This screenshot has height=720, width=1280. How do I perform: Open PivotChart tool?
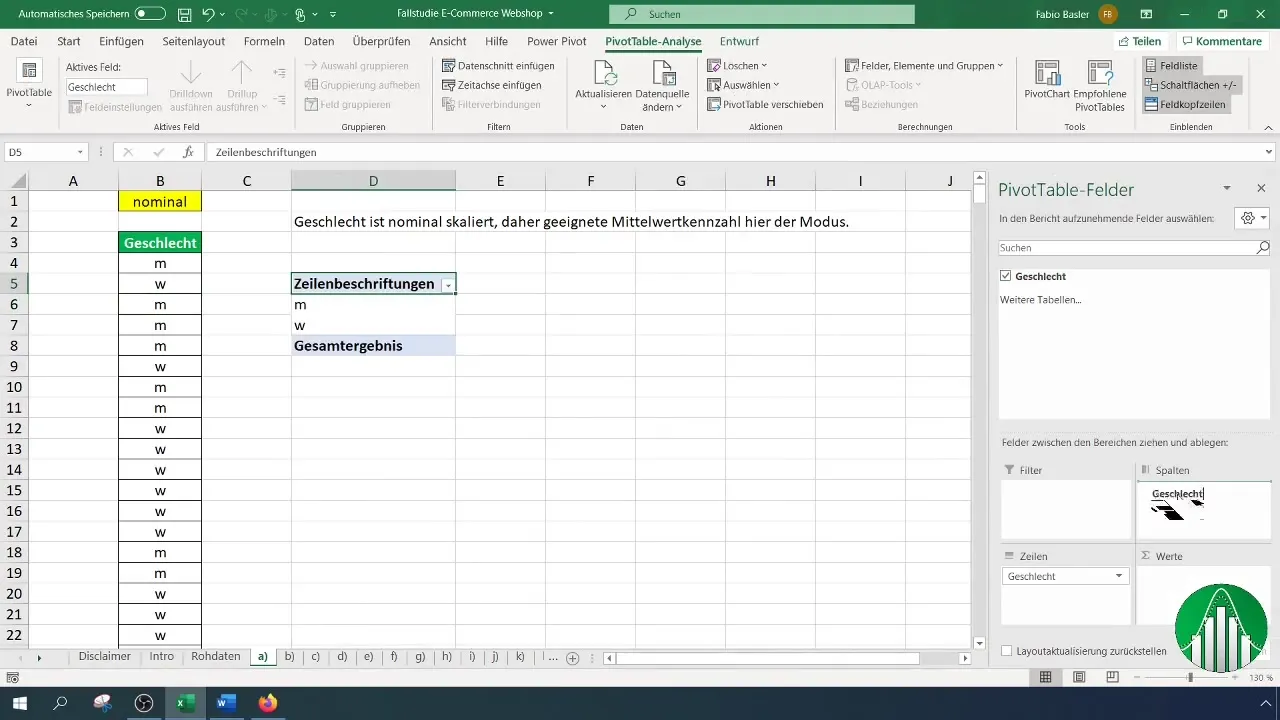[1048, 85]
